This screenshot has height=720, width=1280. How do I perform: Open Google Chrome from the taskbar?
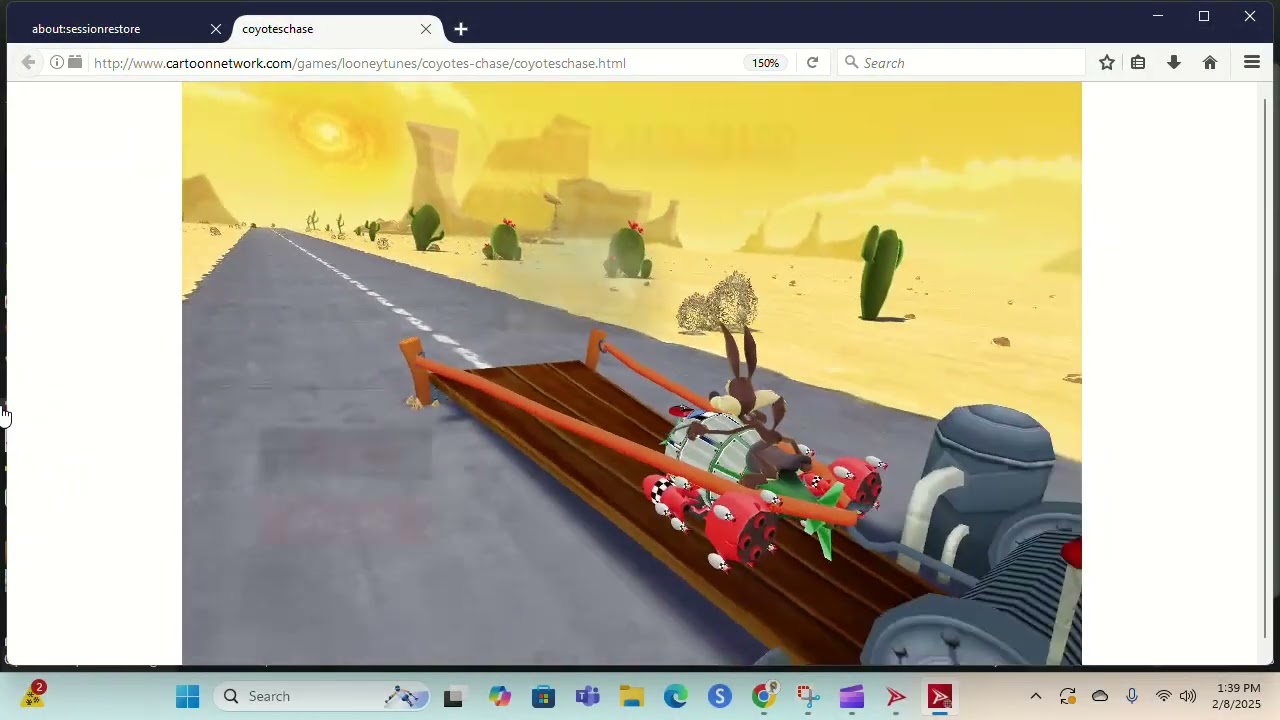click(764, 696)
